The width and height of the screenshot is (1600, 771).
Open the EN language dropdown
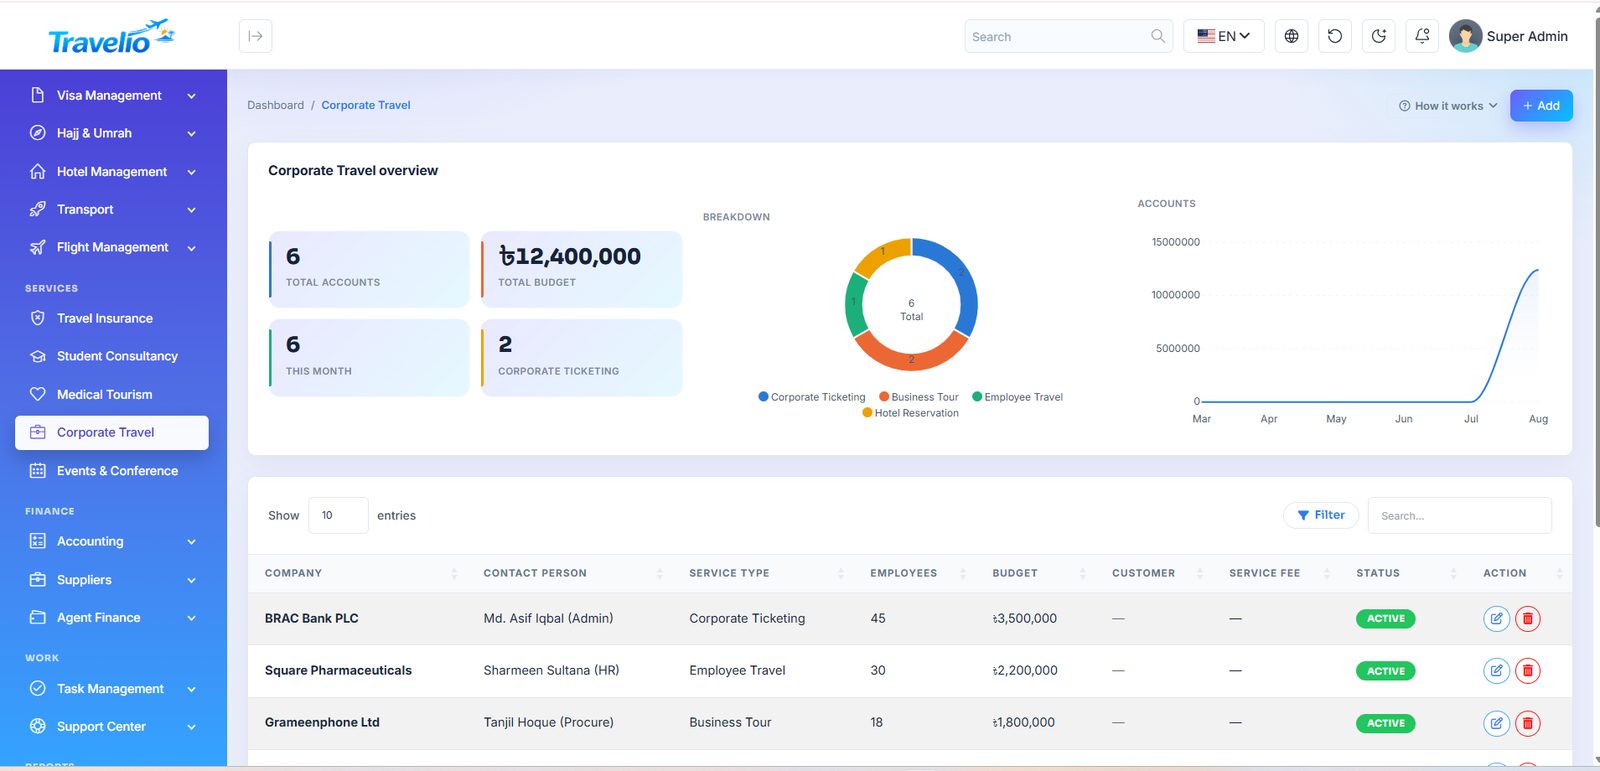tap(1224, 36)
